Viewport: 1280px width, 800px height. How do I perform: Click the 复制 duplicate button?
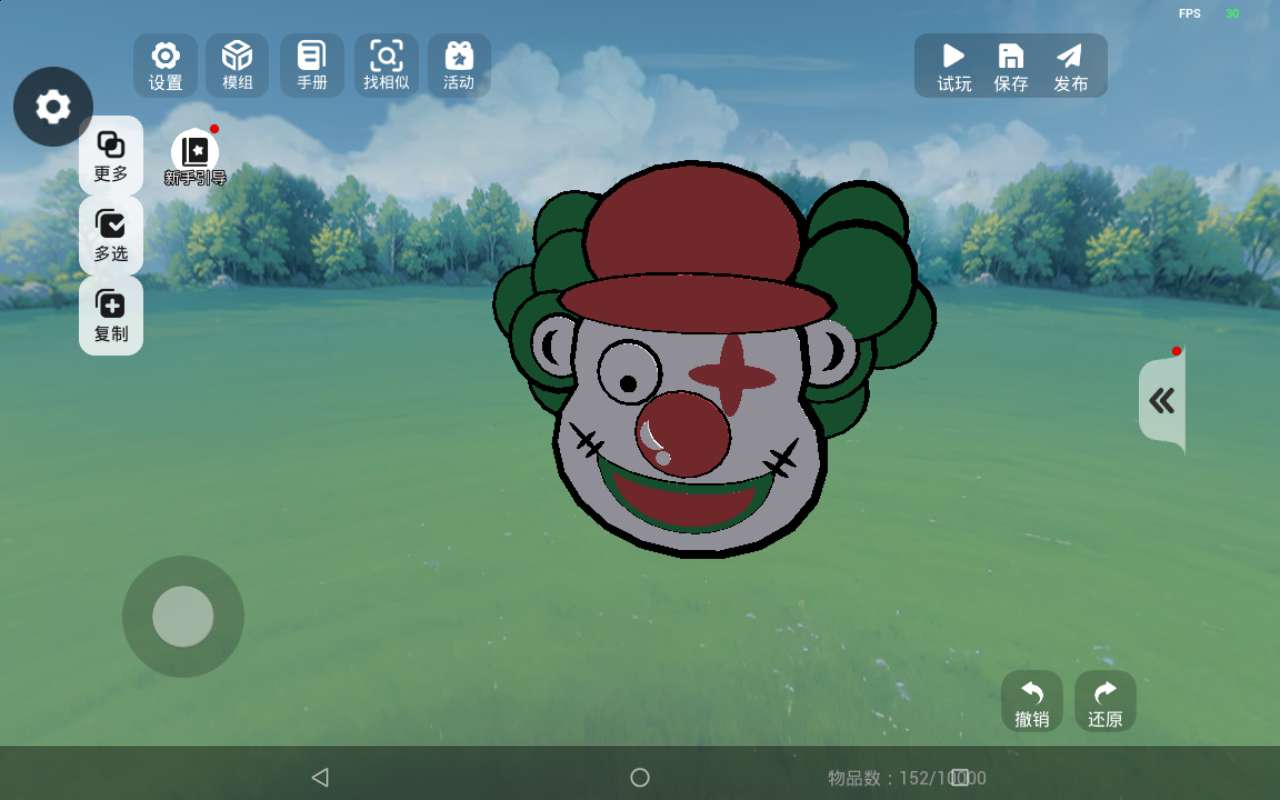[111, 316]
